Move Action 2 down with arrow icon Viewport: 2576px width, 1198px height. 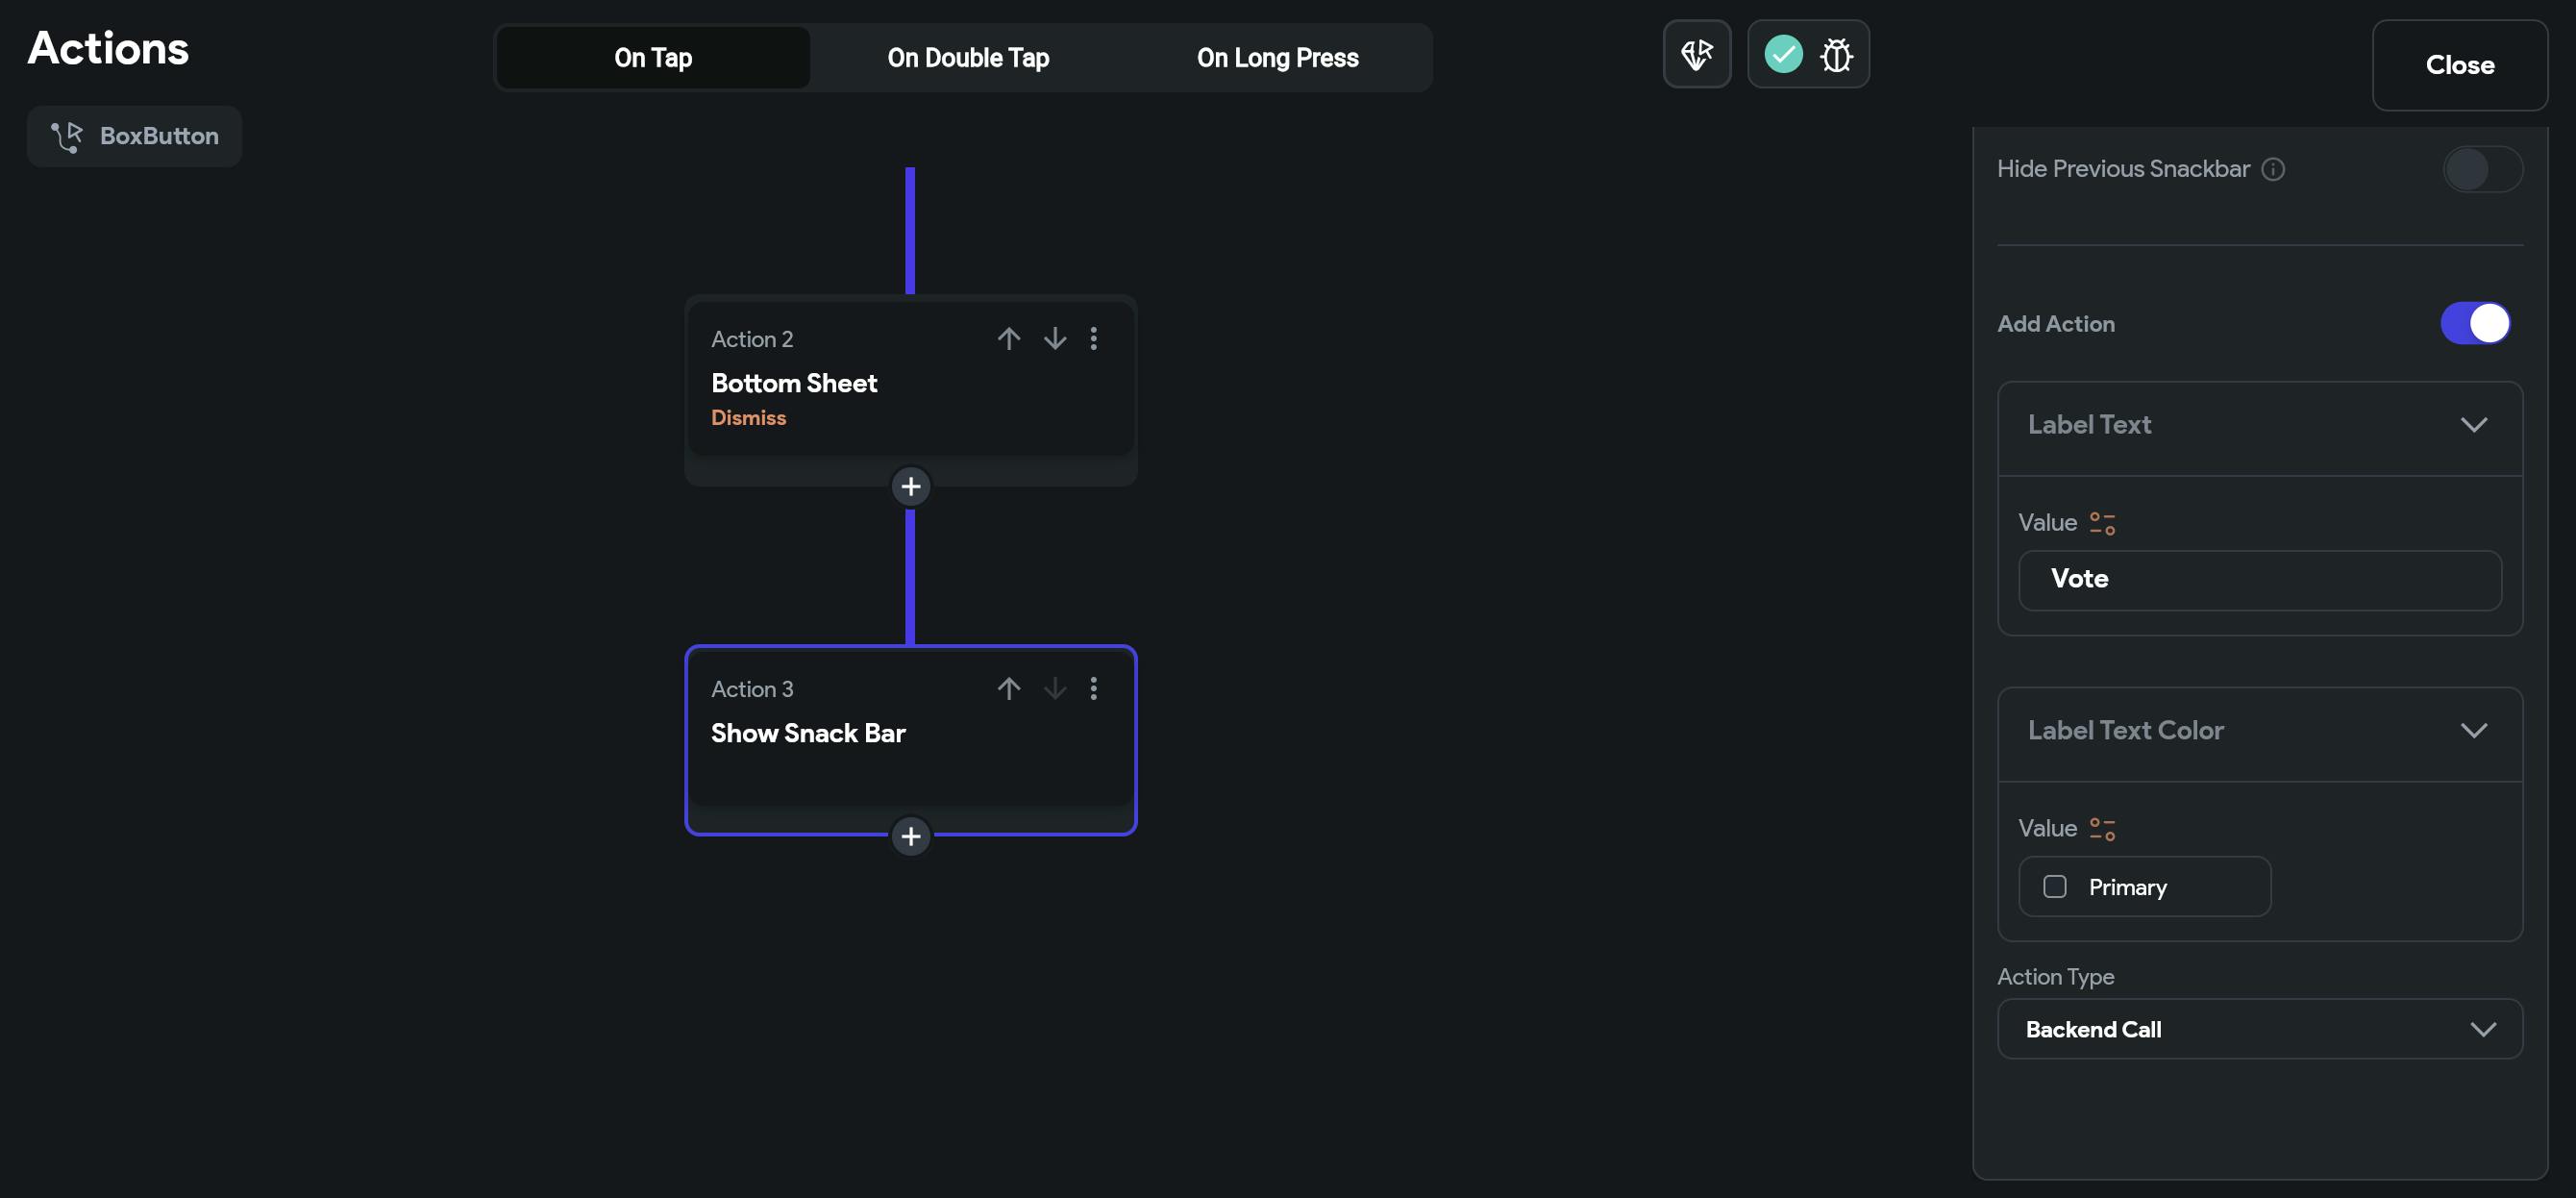(x=1054, y=338)
